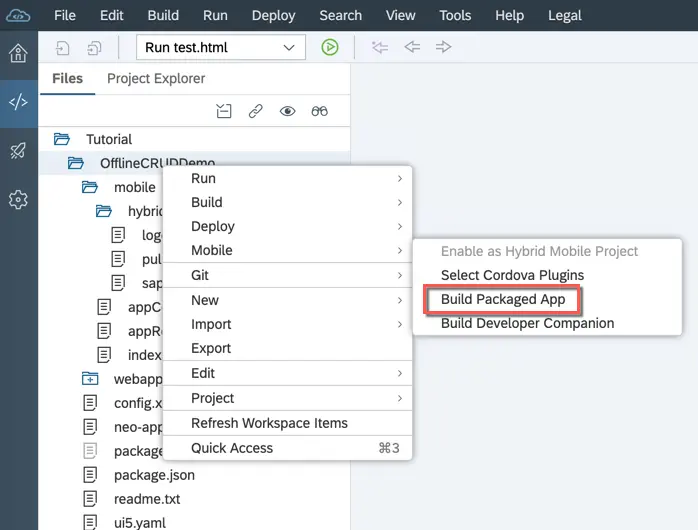This screenshot has height=530, width=698.
Task: Choose Select Cordova Plugins
Action: (547, 275)
